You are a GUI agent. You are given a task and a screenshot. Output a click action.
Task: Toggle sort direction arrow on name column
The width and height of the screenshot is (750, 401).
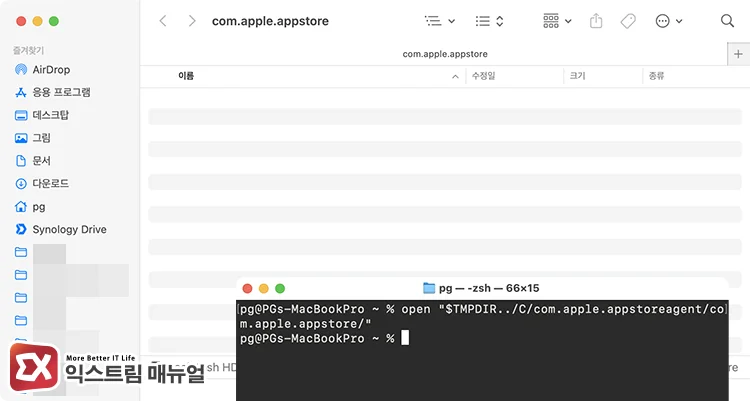click(x=455, y=77)
